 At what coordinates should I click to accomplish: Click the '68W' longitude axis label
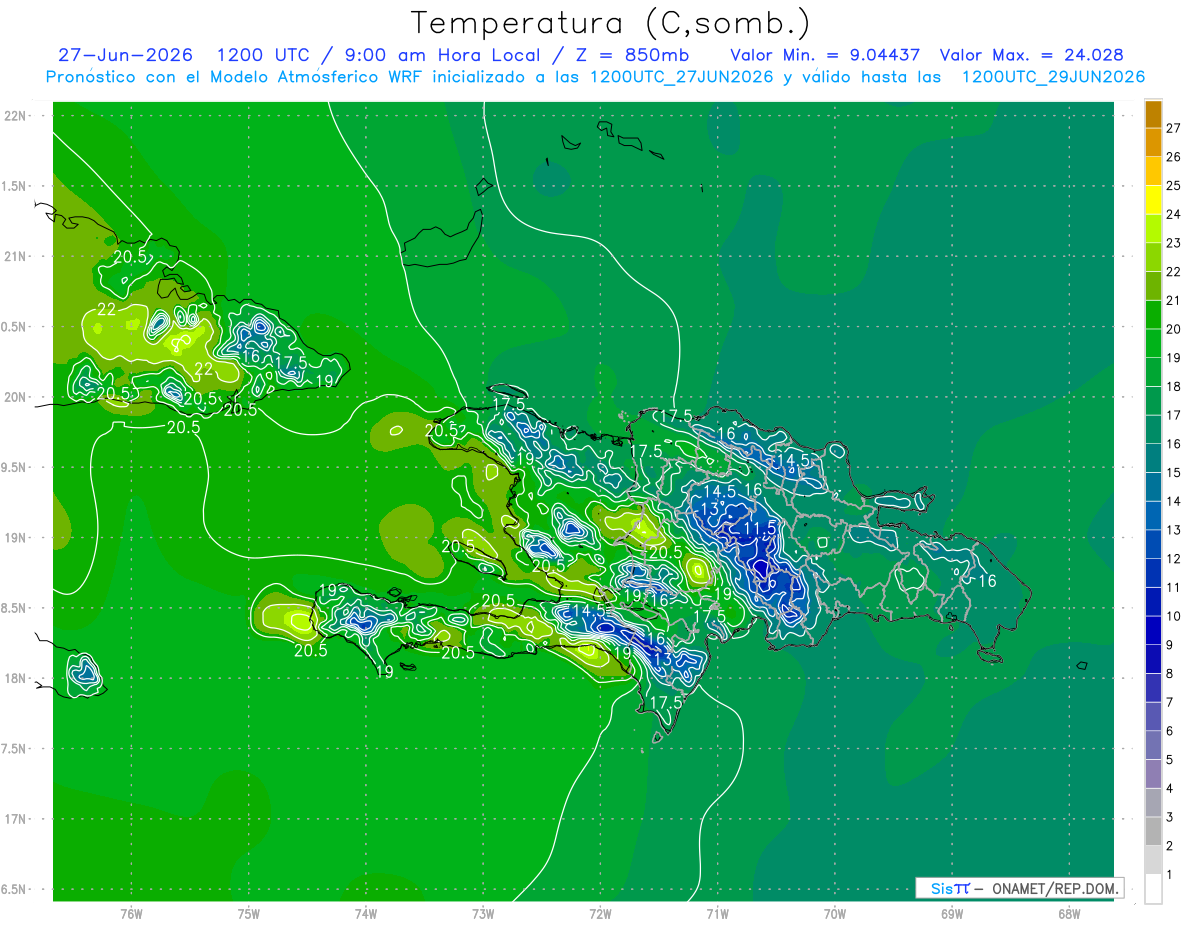pos(1068,914)
